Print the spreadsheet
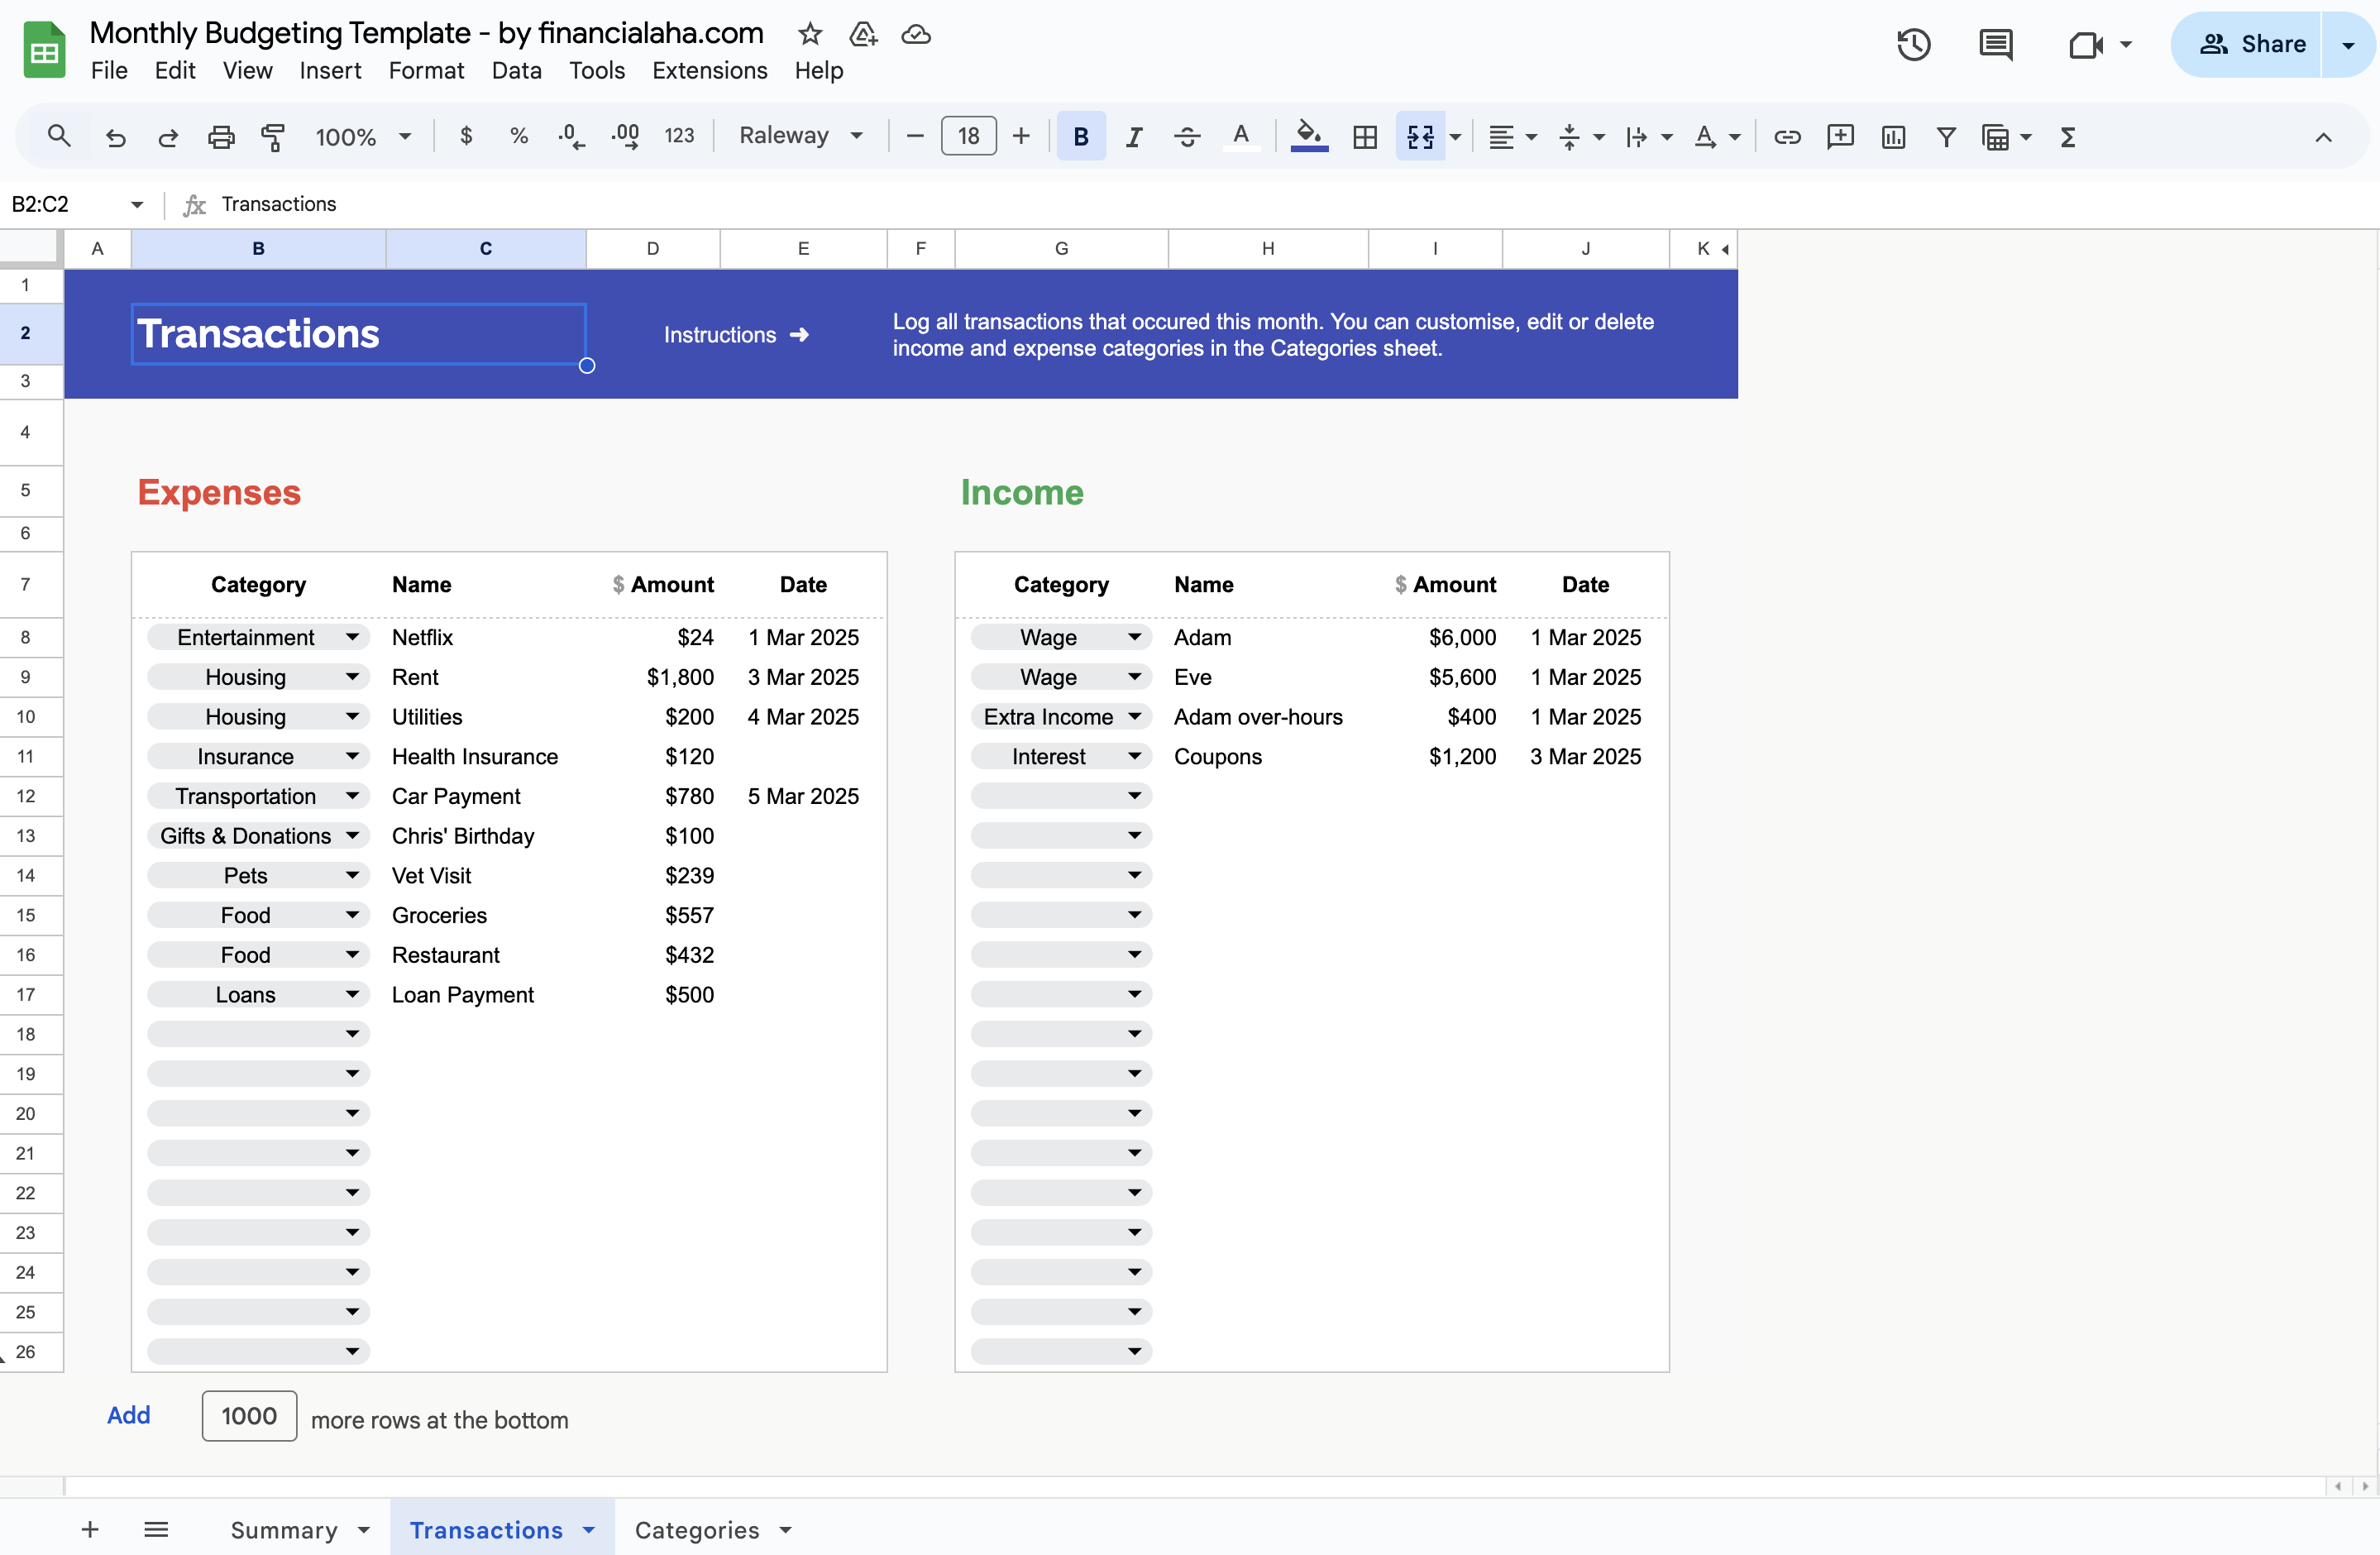 click(x=221, y=136)
